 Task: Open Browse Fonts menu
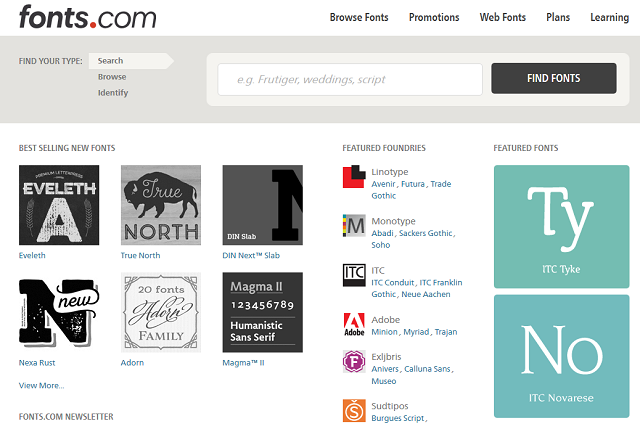pos(359,18)
